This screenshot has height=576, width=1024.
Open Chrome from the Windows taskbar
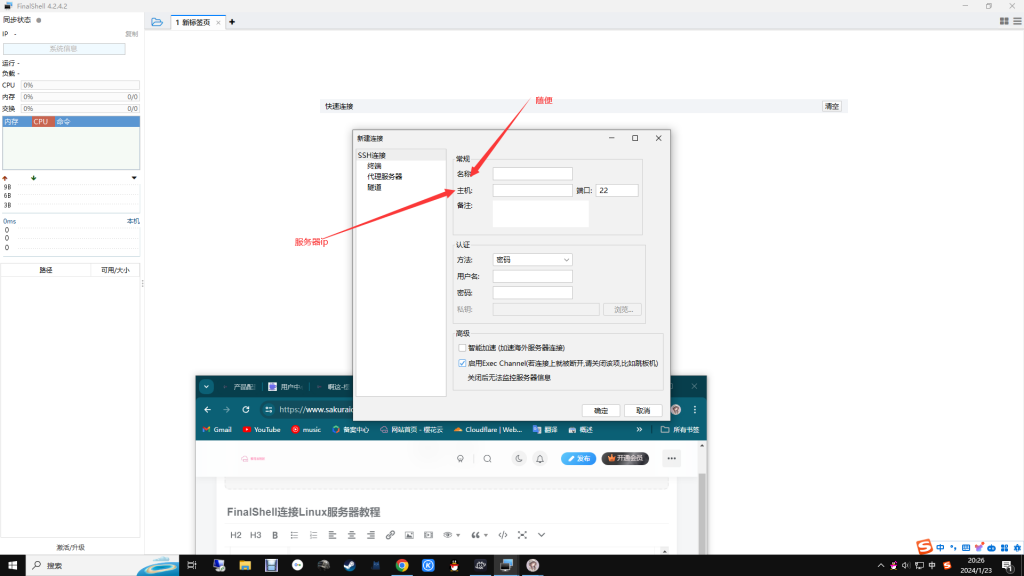pyautogui.click(x=402, y=565)
